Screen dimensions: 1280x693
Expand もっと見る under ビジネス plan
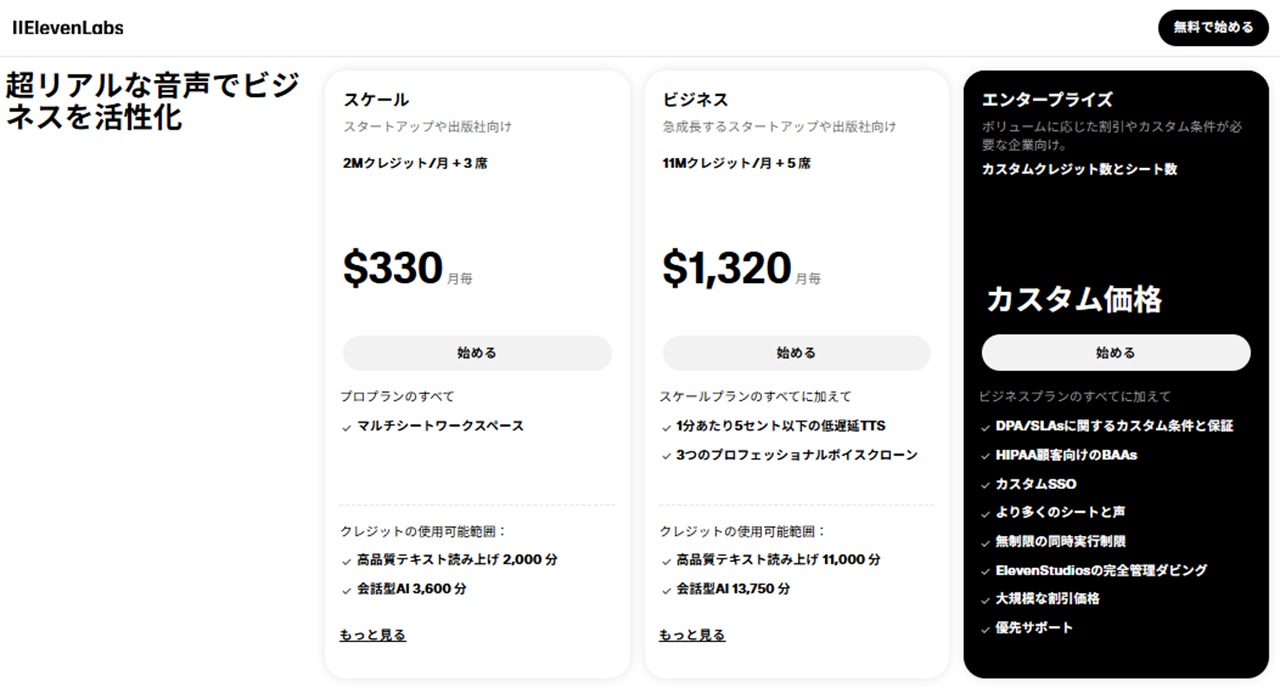click(692, 635)
